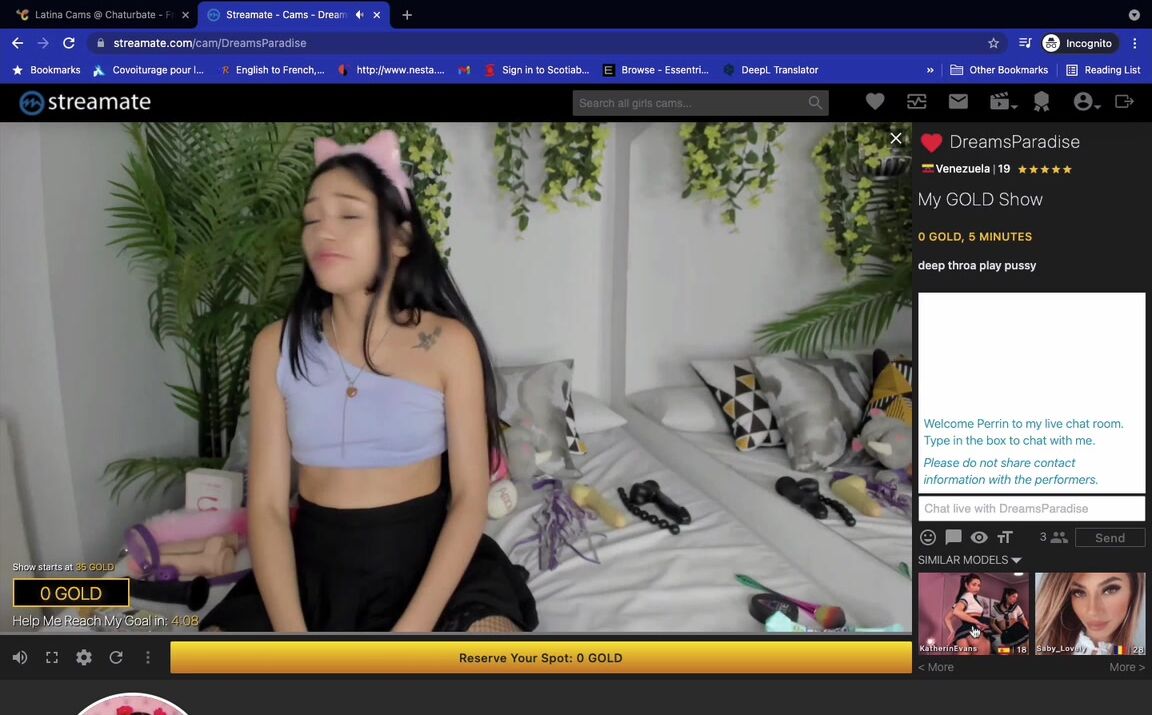Open the Other Bookmarks folder

click(998, 70)
